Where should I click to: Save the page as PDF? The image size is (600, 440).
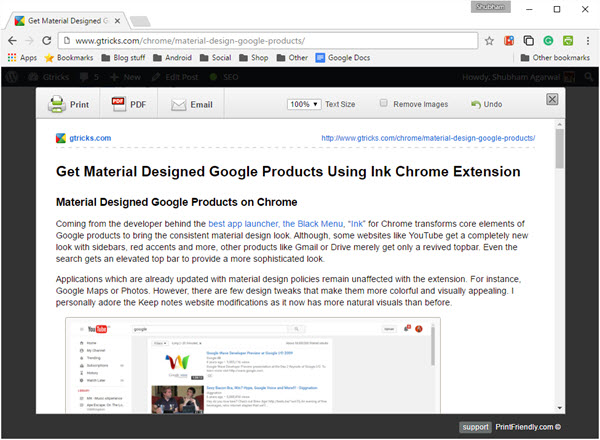click(129, 104)
